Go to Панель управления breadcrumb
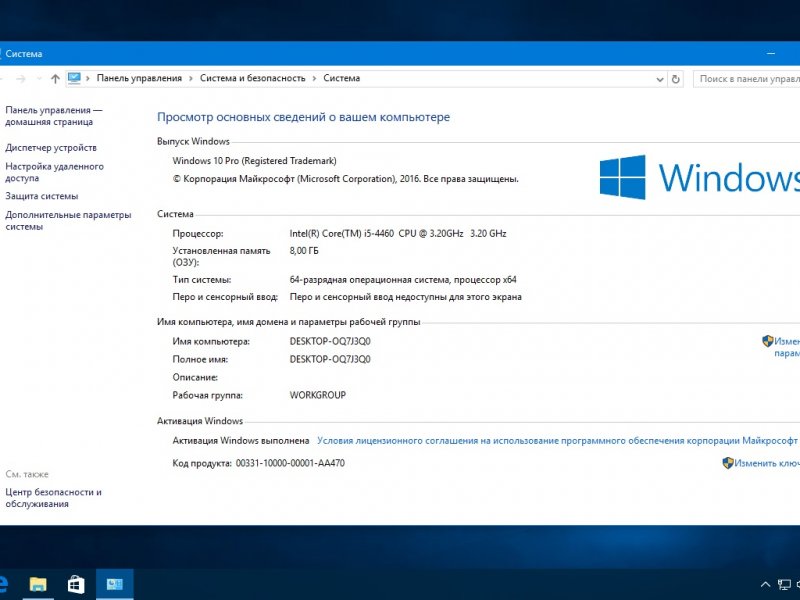This screenshot has height=600, width=800. (139, 78)
